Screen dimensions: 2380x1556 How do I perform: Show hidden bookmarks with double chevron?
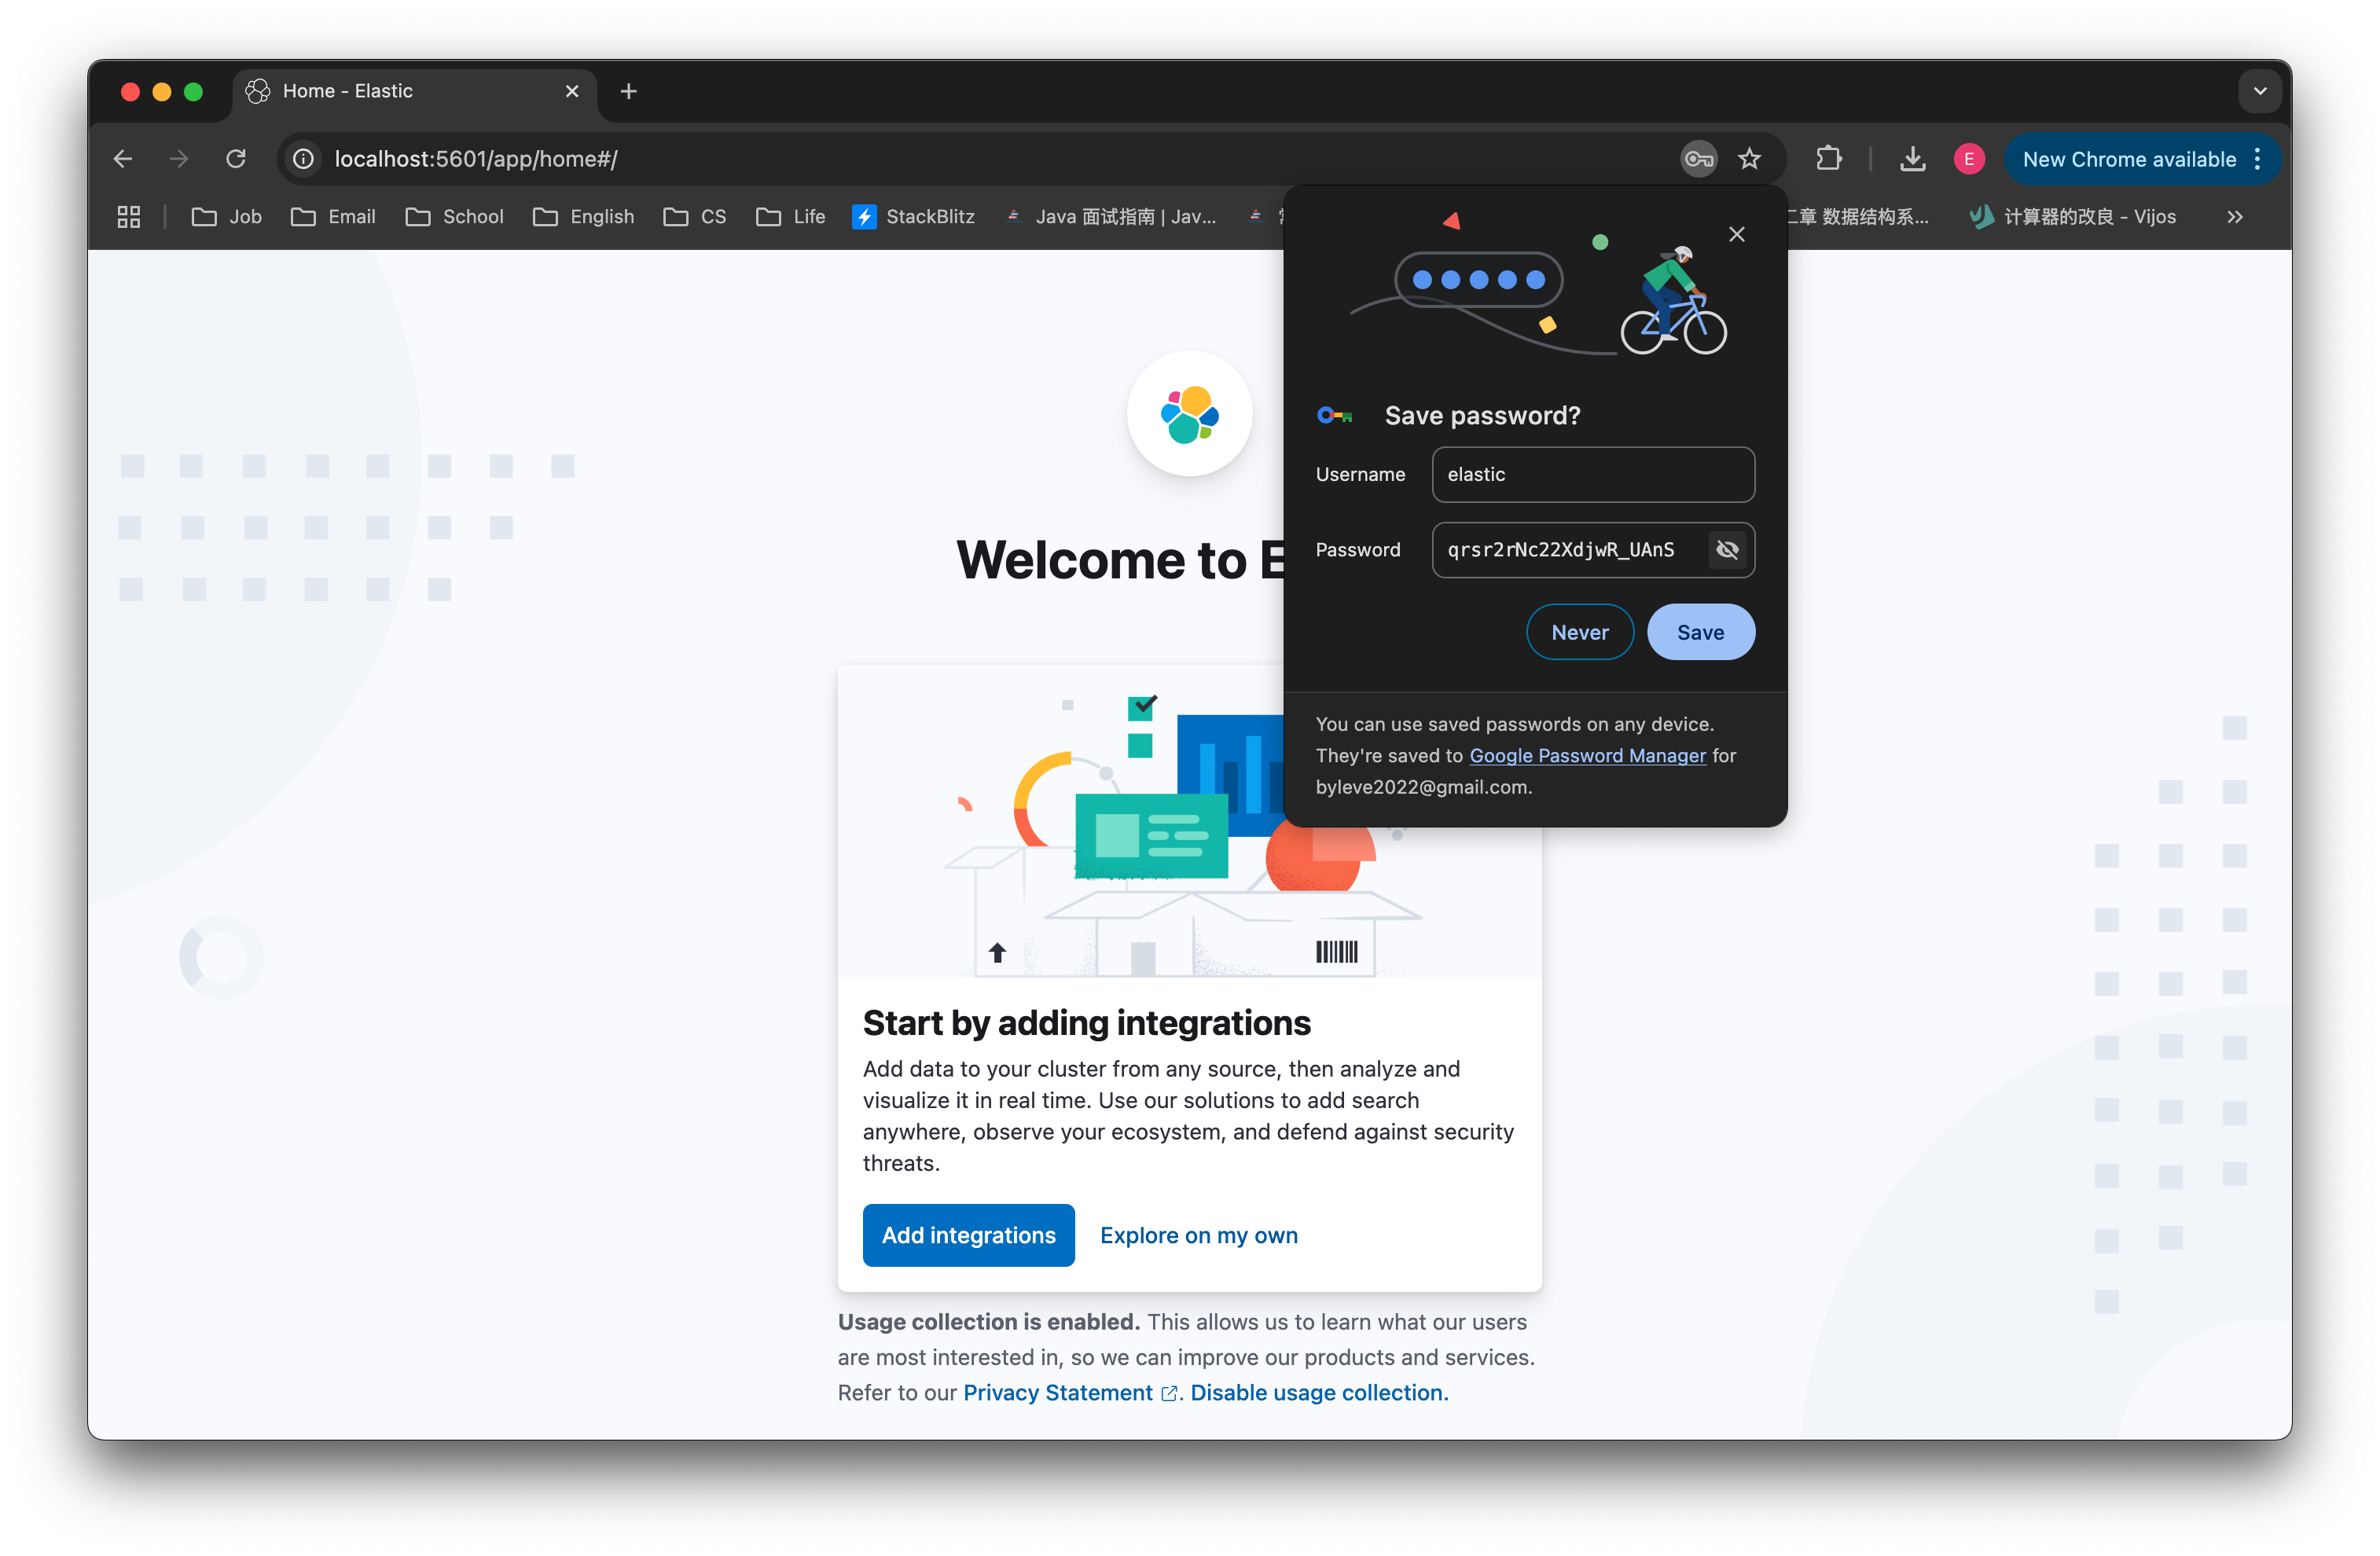click(x=2235, y=217)
